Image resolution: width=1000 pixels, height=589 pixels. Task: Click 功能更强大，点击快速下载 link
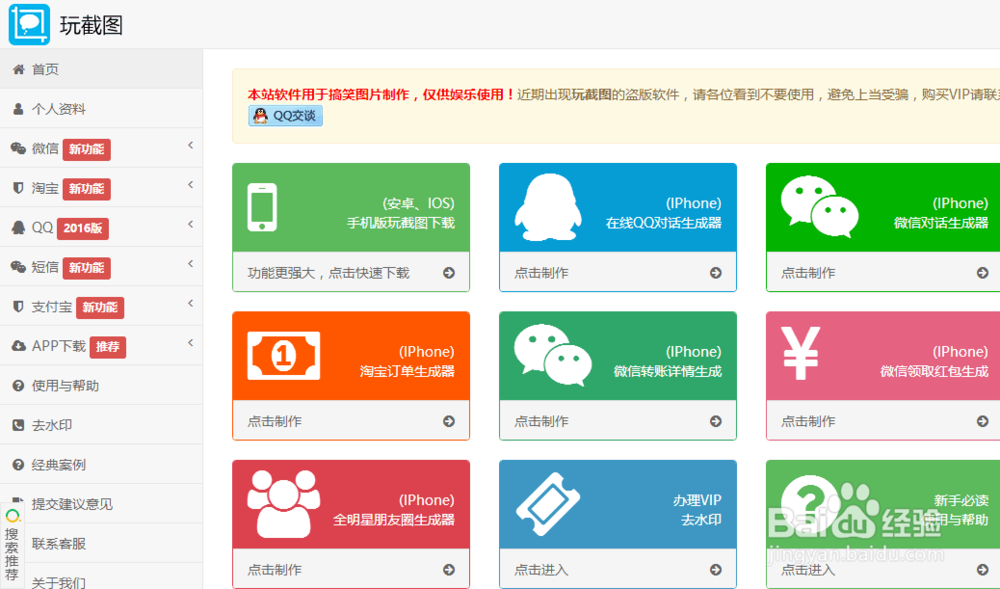pos(328,273)
